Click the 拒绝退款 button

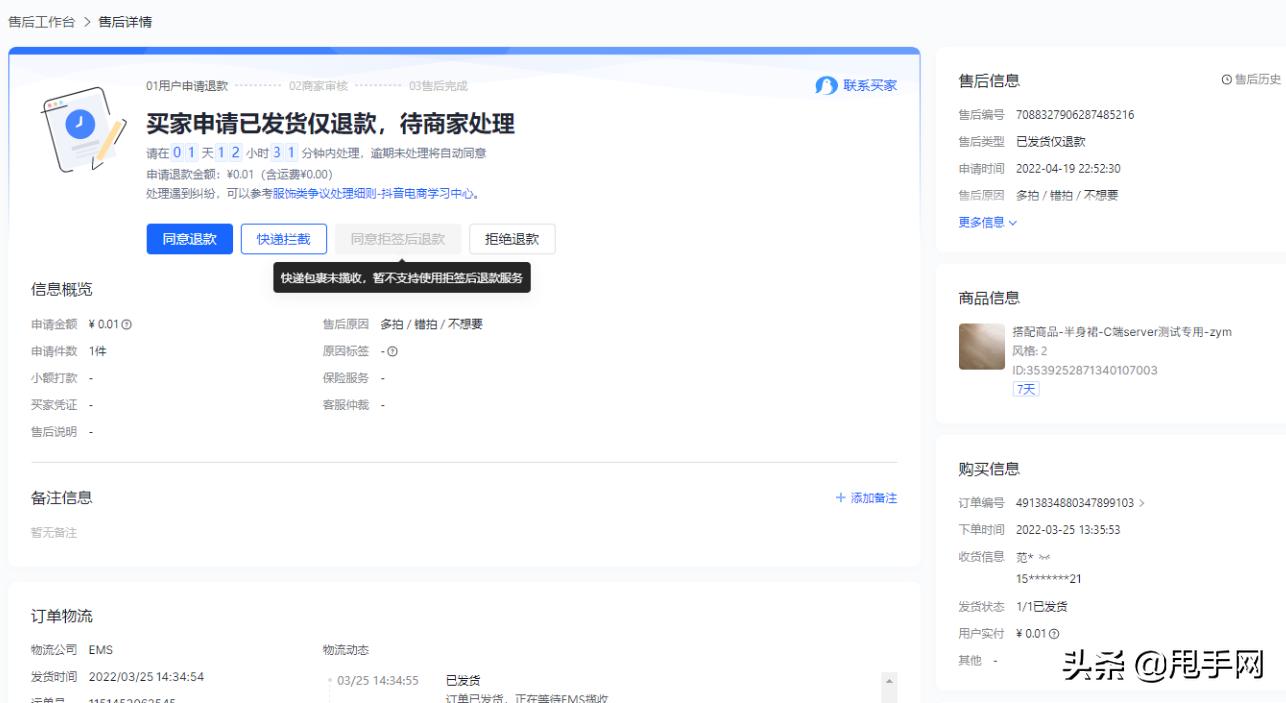coord(512,239)
